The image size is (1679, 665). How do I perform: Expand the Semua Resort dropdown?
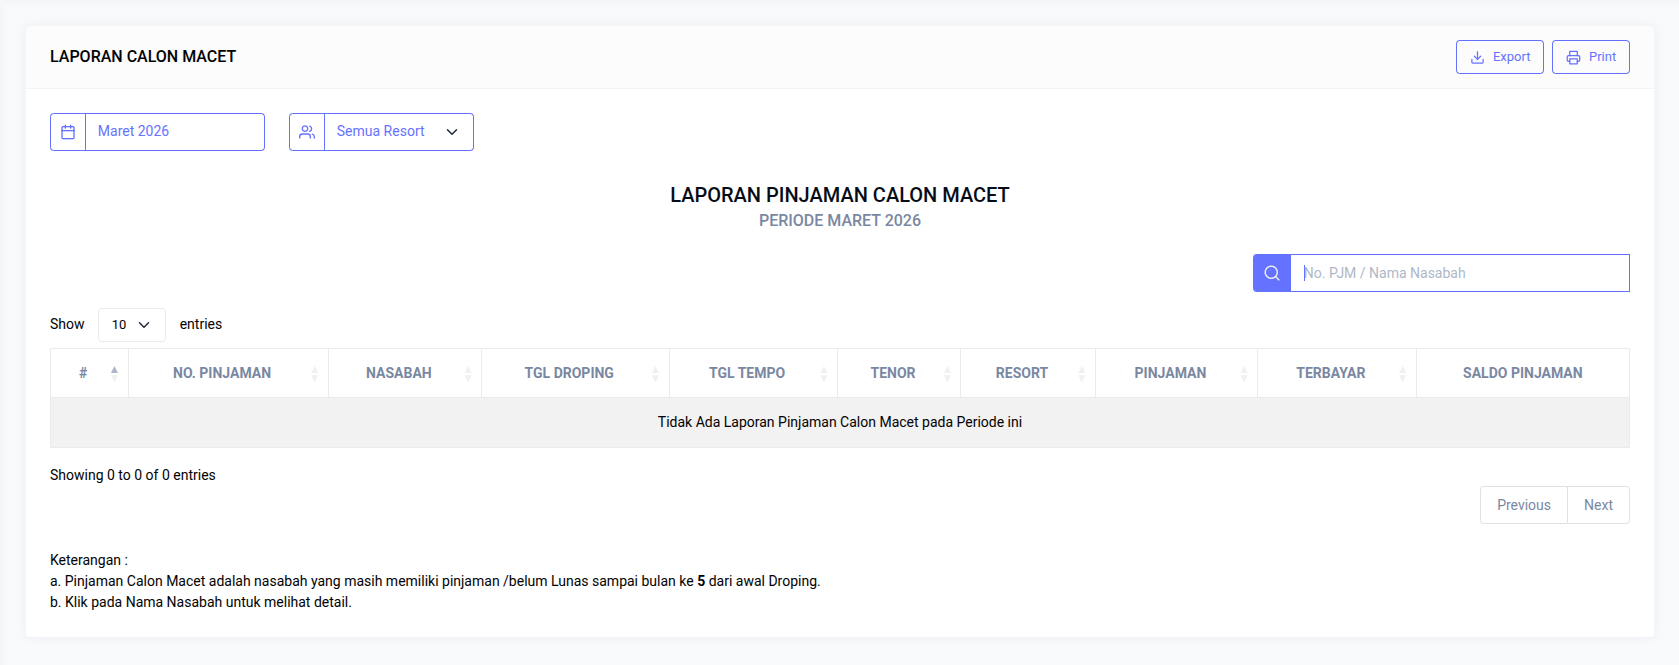coord(398,132)
